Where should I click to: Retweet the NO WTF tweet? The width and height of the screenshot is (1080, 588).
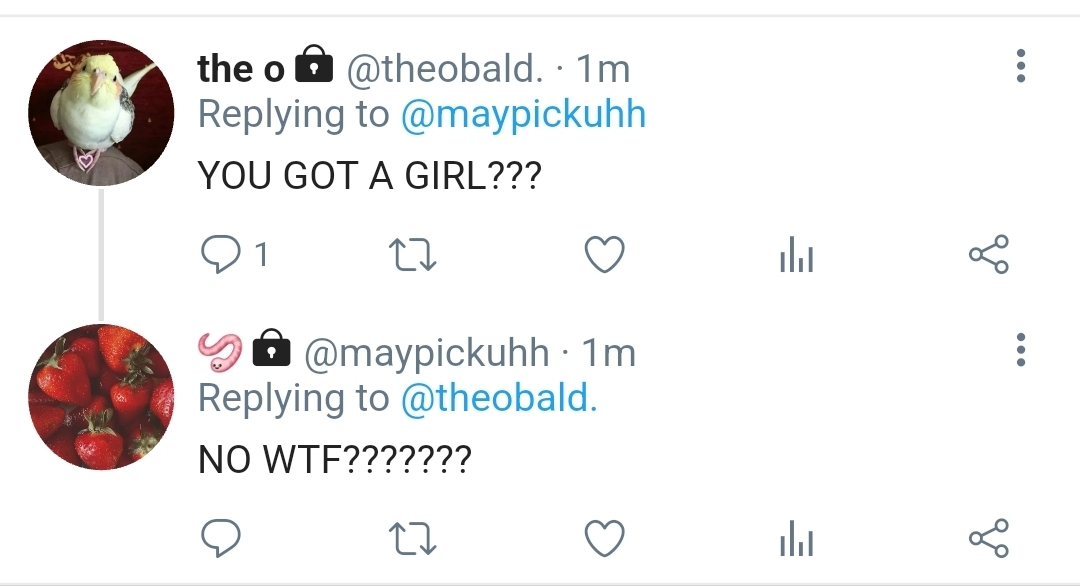click(x=413, y=538)
